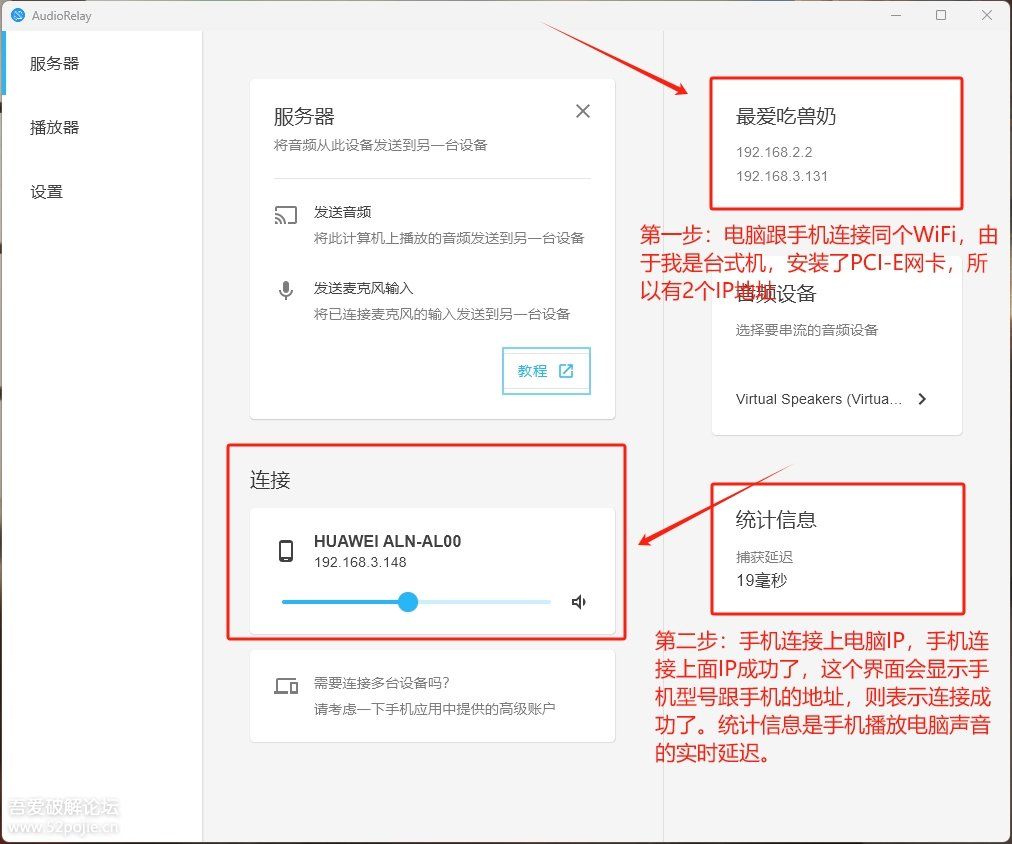Click the phone icon for HUAWEI ALN-AL00

tap(286, 551)
